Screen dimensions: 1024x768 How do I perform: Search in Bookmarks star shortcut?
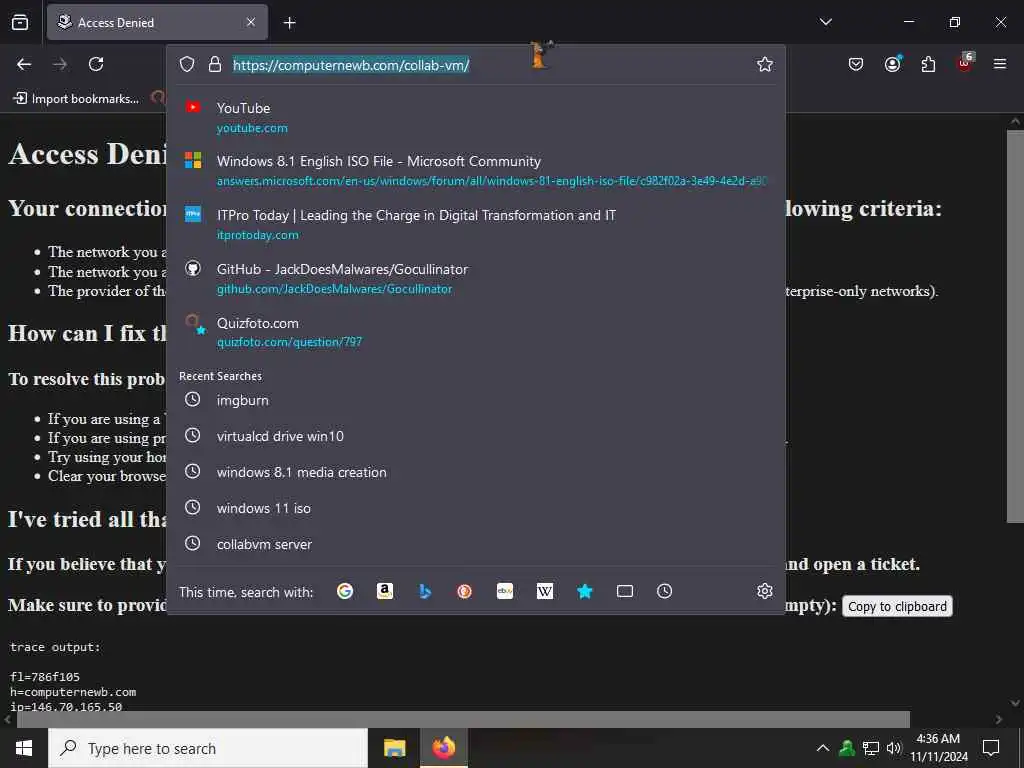tap(584, 591)
